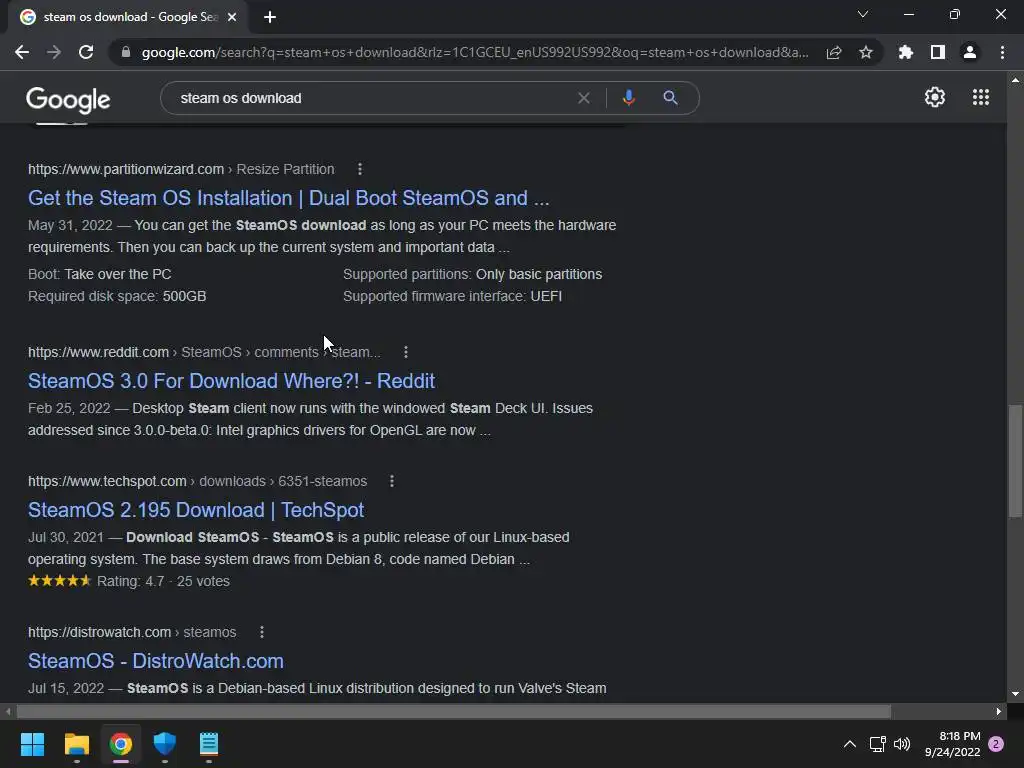Open the Google apps grid
Viewport: 1024px width, 768px height.
(x=981, y=97)
